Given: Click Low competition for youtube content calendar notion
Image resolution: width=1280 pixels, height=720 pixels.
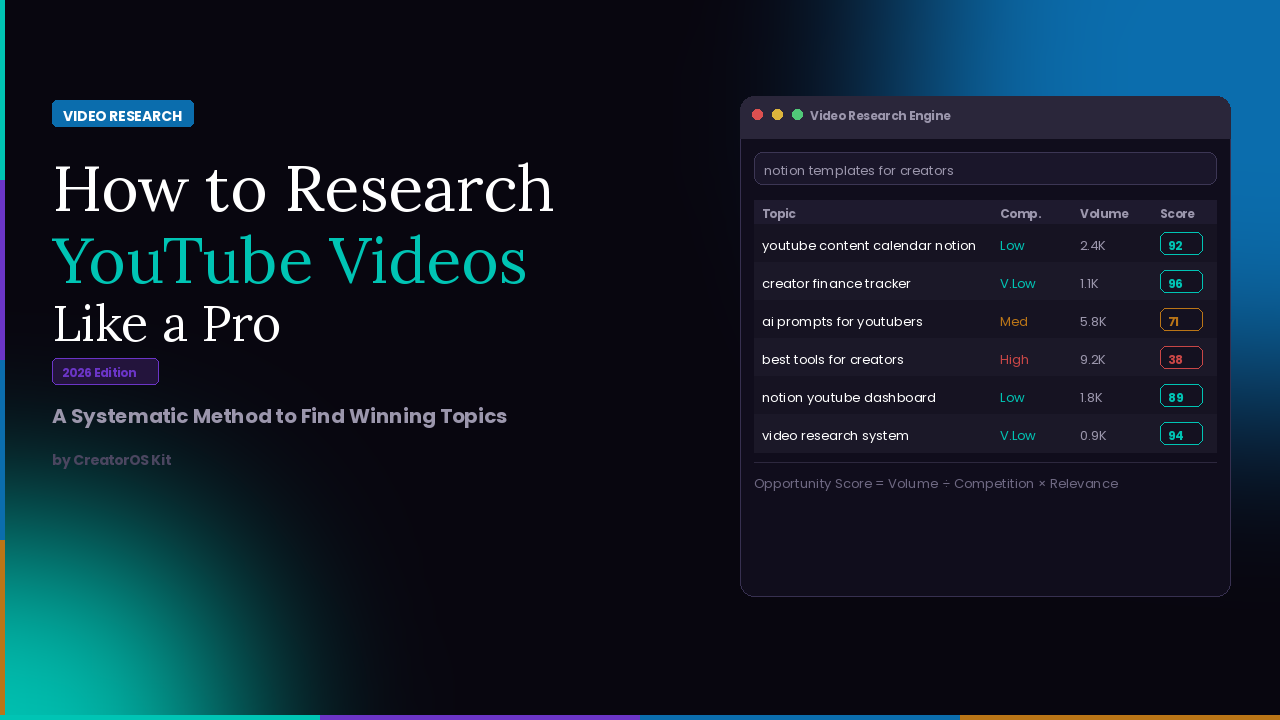Looking at the screenshot, I should click(x=1012, y=245).
